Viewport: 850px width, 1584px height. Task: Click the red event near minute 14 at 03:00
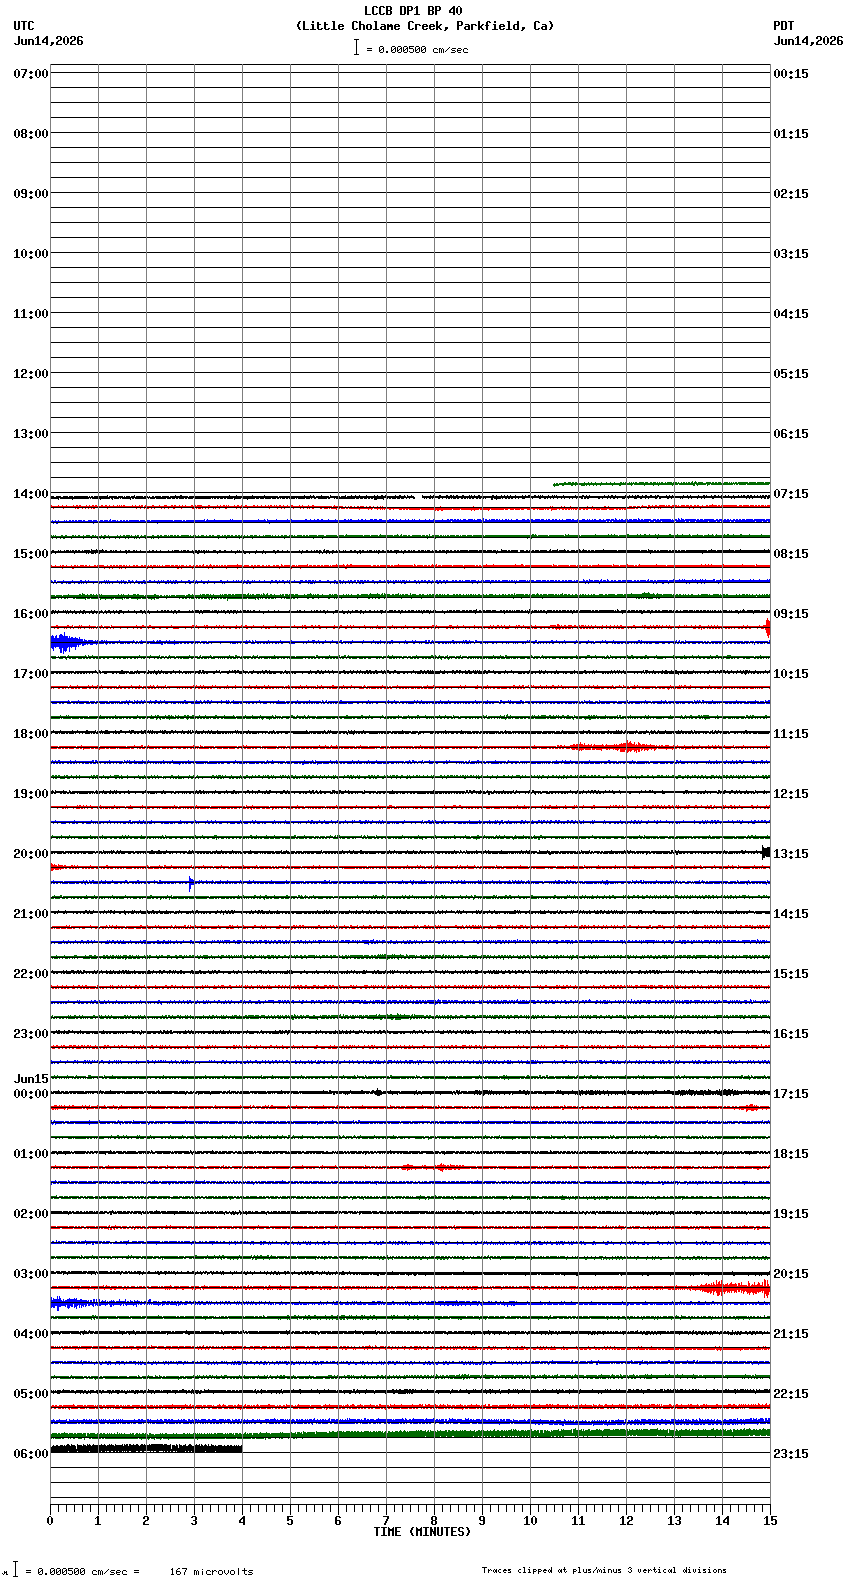(735, 1288)
